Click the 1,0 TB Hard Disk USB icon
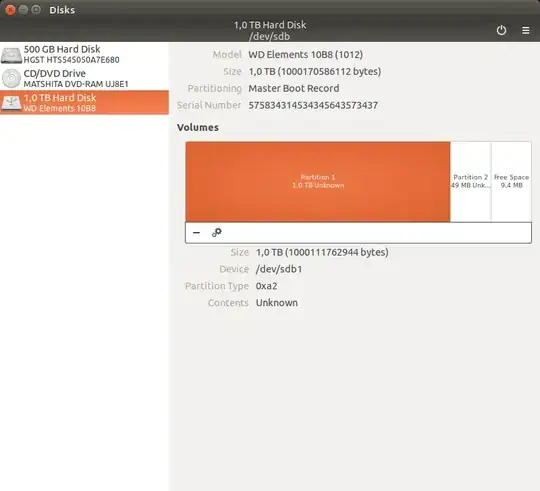The image size is (540, 491). 11,103
